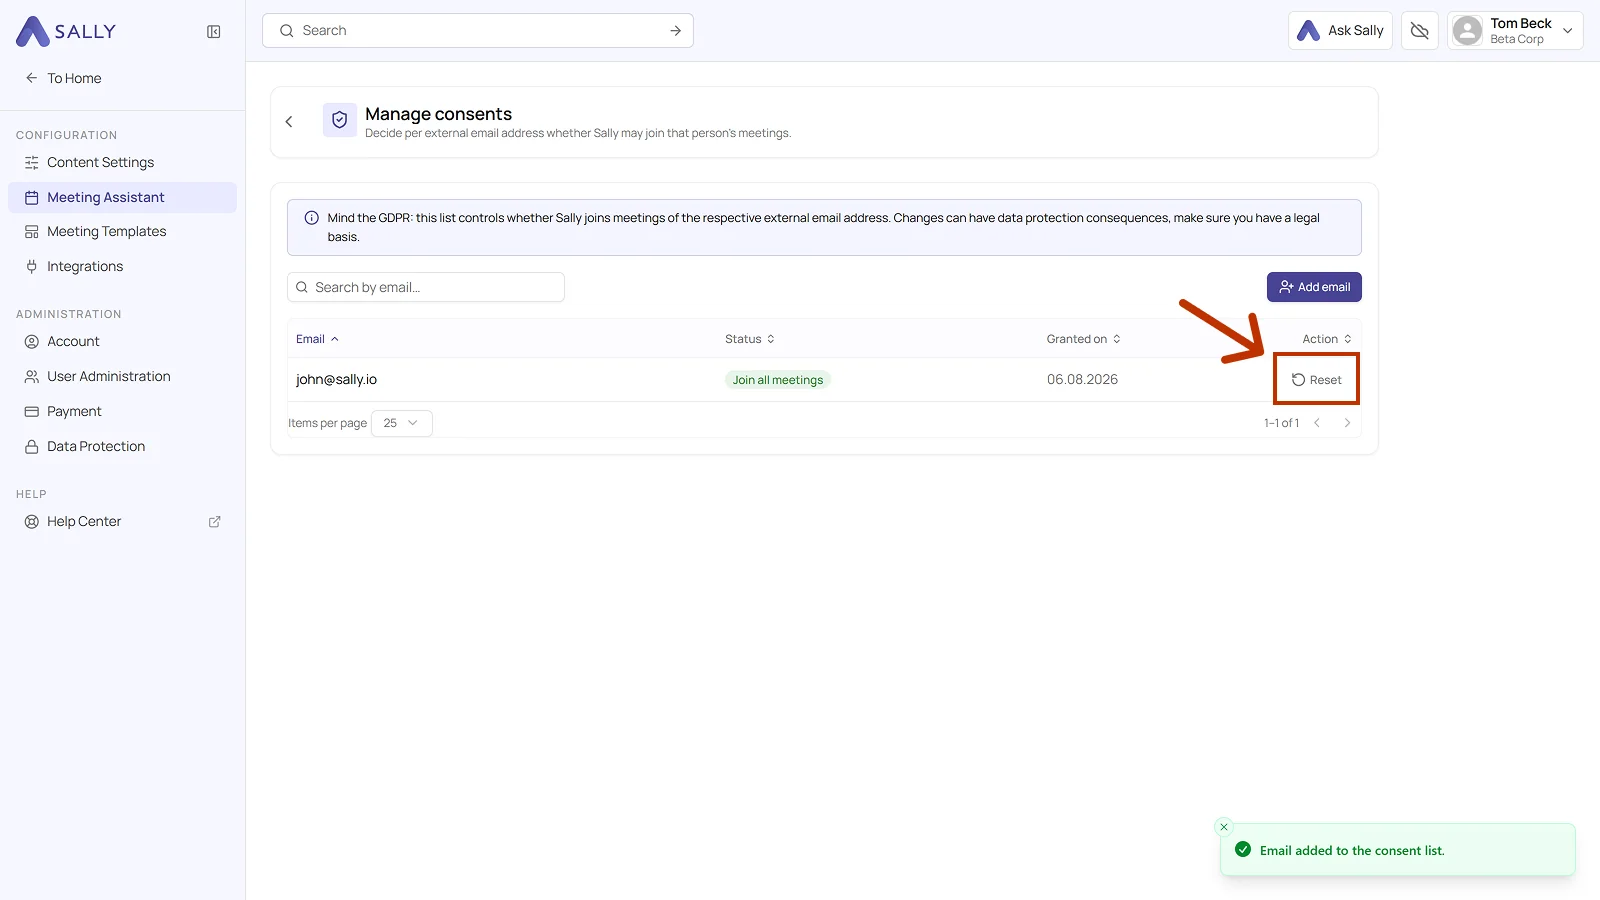1600x900 pixels.
Task: Reset consent for john@sally.io
Action: [x=1316, y=380]
